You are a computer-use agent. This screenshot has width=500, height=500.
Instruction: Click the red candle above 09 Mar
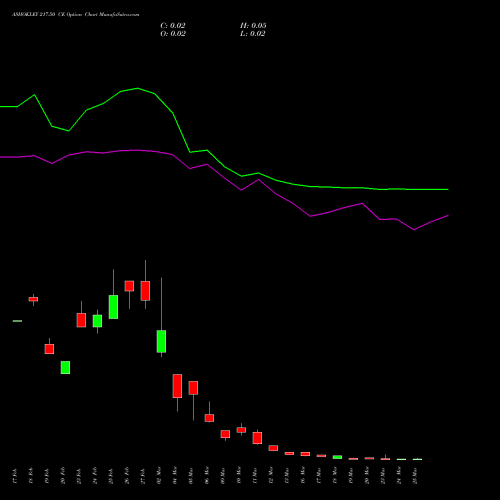[225, 434]
